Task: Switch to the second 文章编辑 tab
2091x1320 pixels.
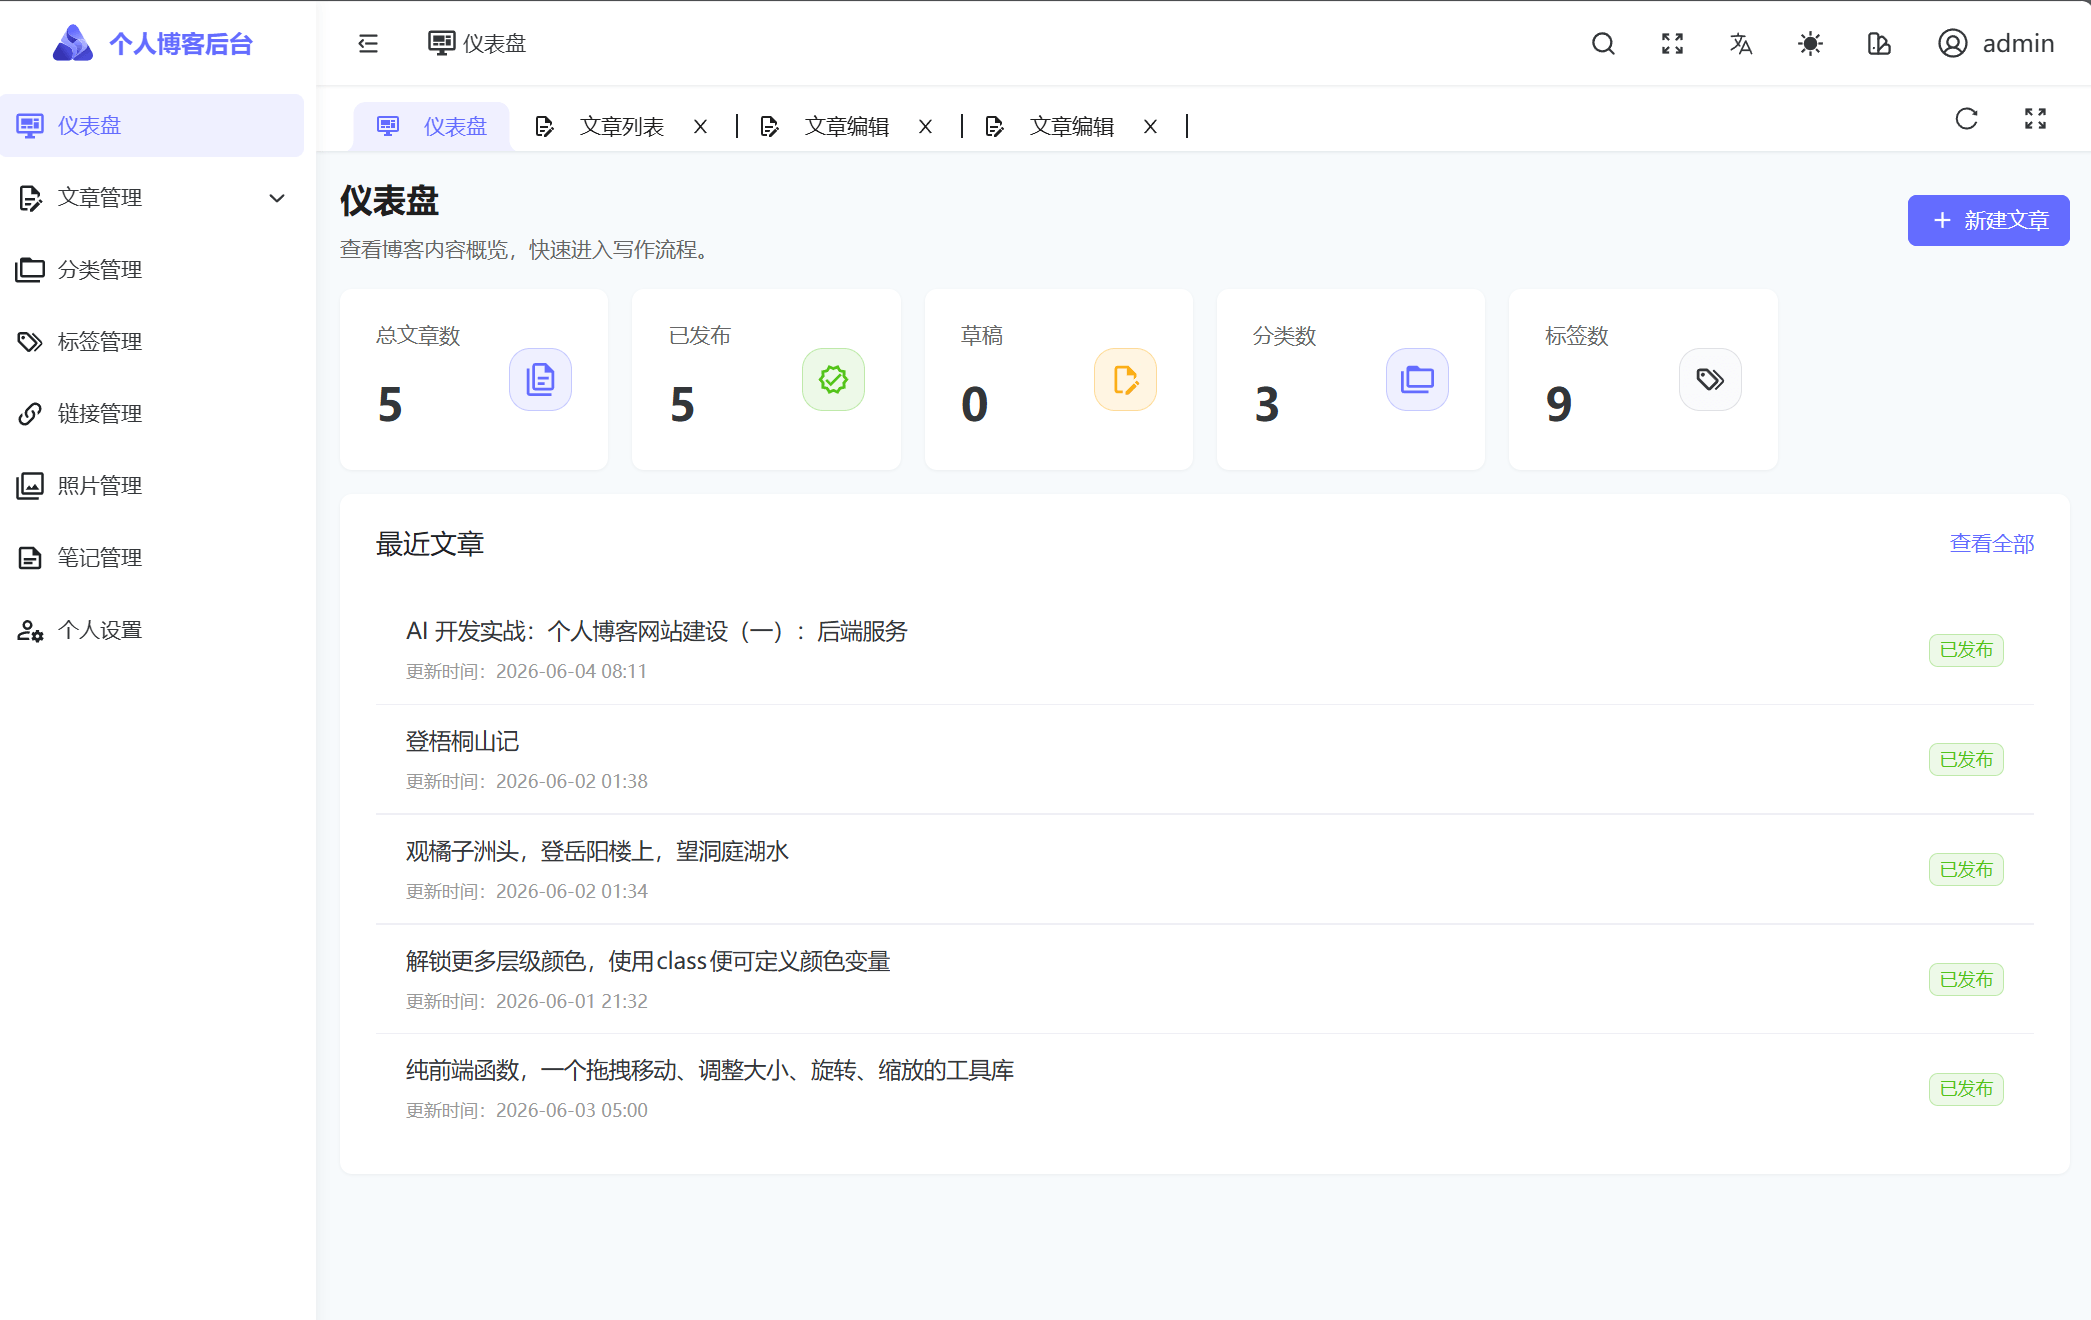Action: [1071, 126]
